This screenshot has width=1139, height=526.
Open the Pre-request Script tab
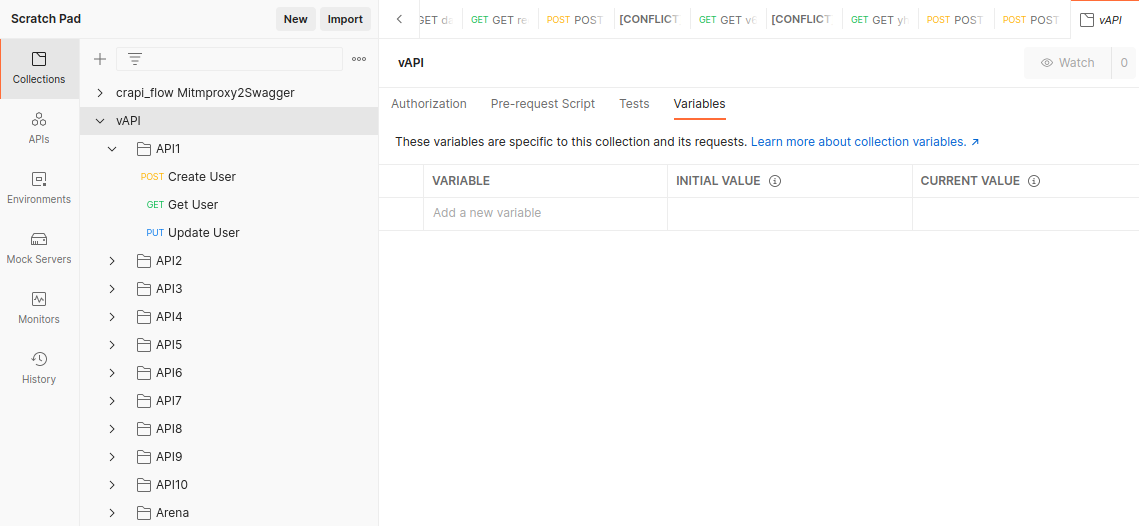pos(542,104)
